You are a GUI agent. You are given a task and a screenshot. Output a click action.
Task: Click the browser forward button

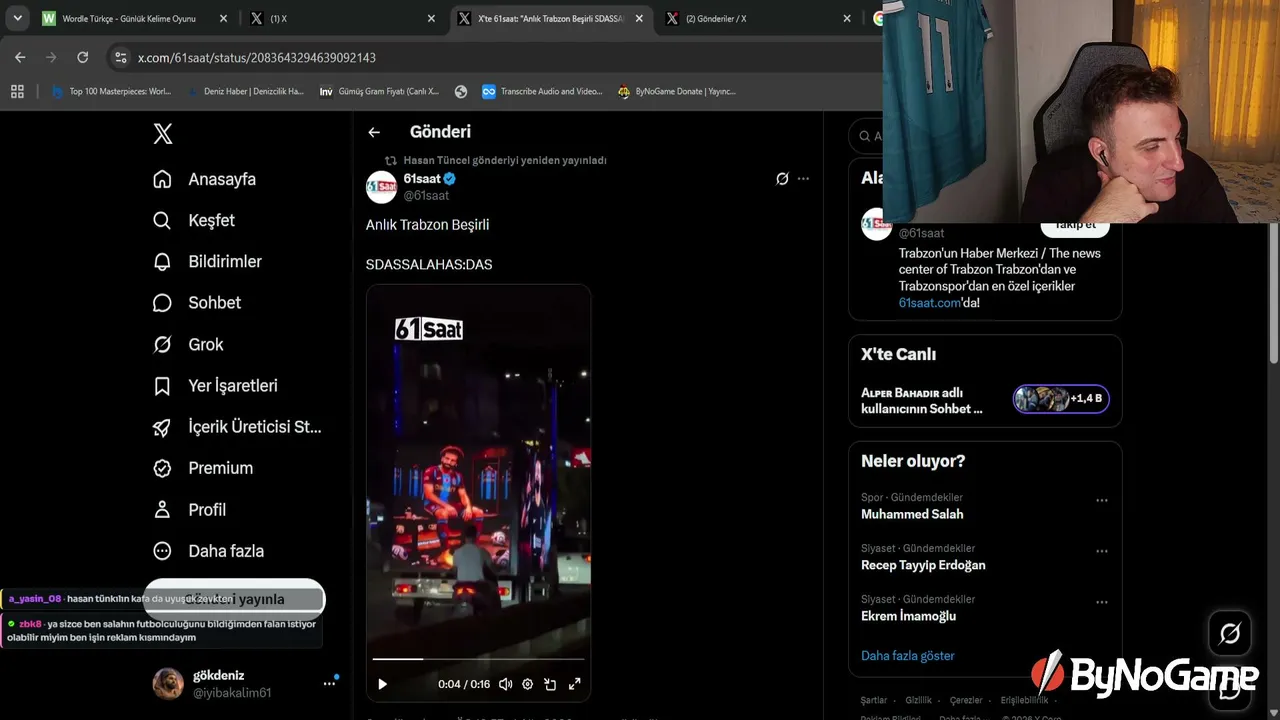click(x=51, y=57)
